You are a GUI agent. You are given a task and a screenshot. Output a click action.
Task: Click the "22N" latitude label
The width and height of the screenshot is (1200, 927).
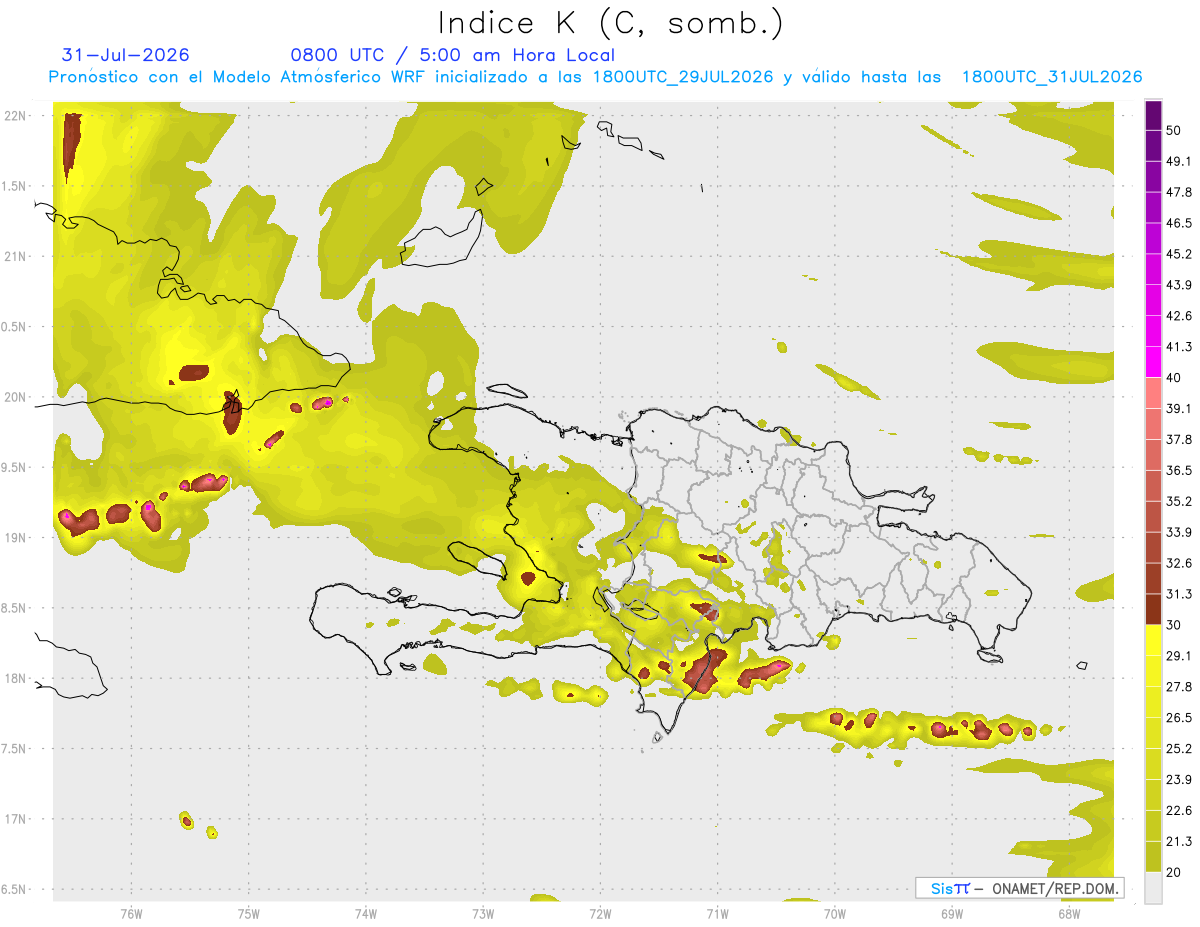(15, 116)
